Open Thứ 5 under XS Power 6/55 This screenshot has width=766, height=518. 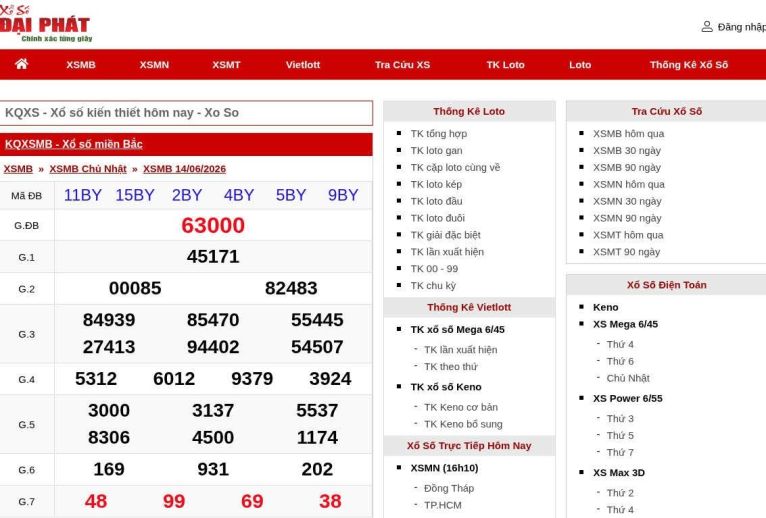coord(620,435)
